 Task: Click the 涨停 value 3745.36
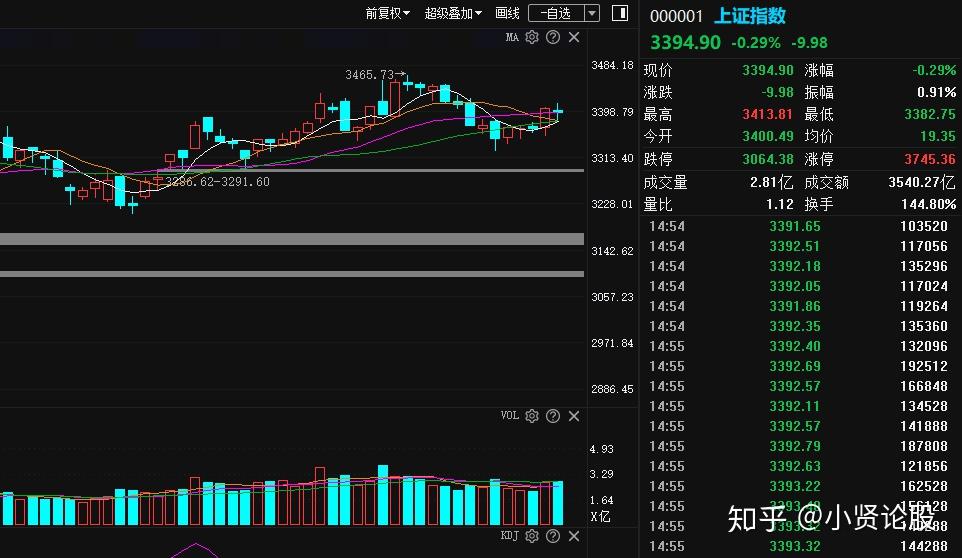pos(930,159)
